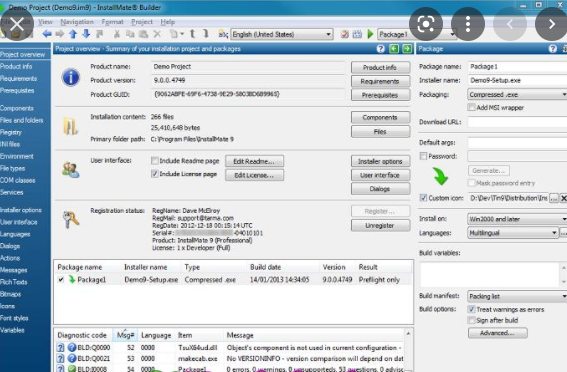Viewport: 567px width, 372px height.
Task: Open the Format menu
Action: (112, 22)
